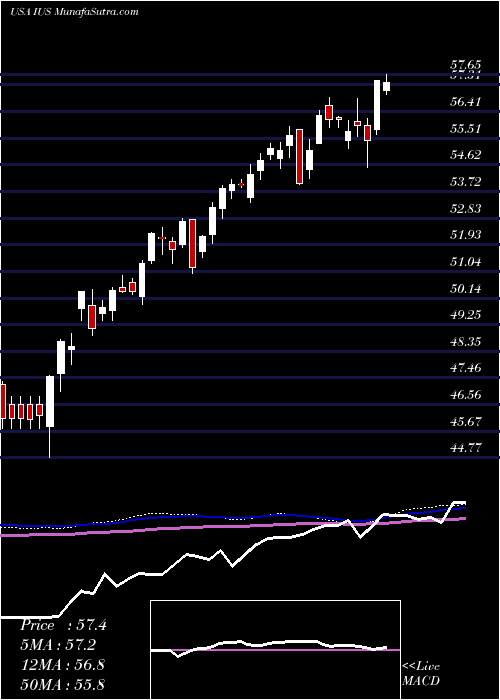This screenshot has width=500, height=700.
Task: Click the 12MA : 56.8 readout
Action: pos(62,665)
